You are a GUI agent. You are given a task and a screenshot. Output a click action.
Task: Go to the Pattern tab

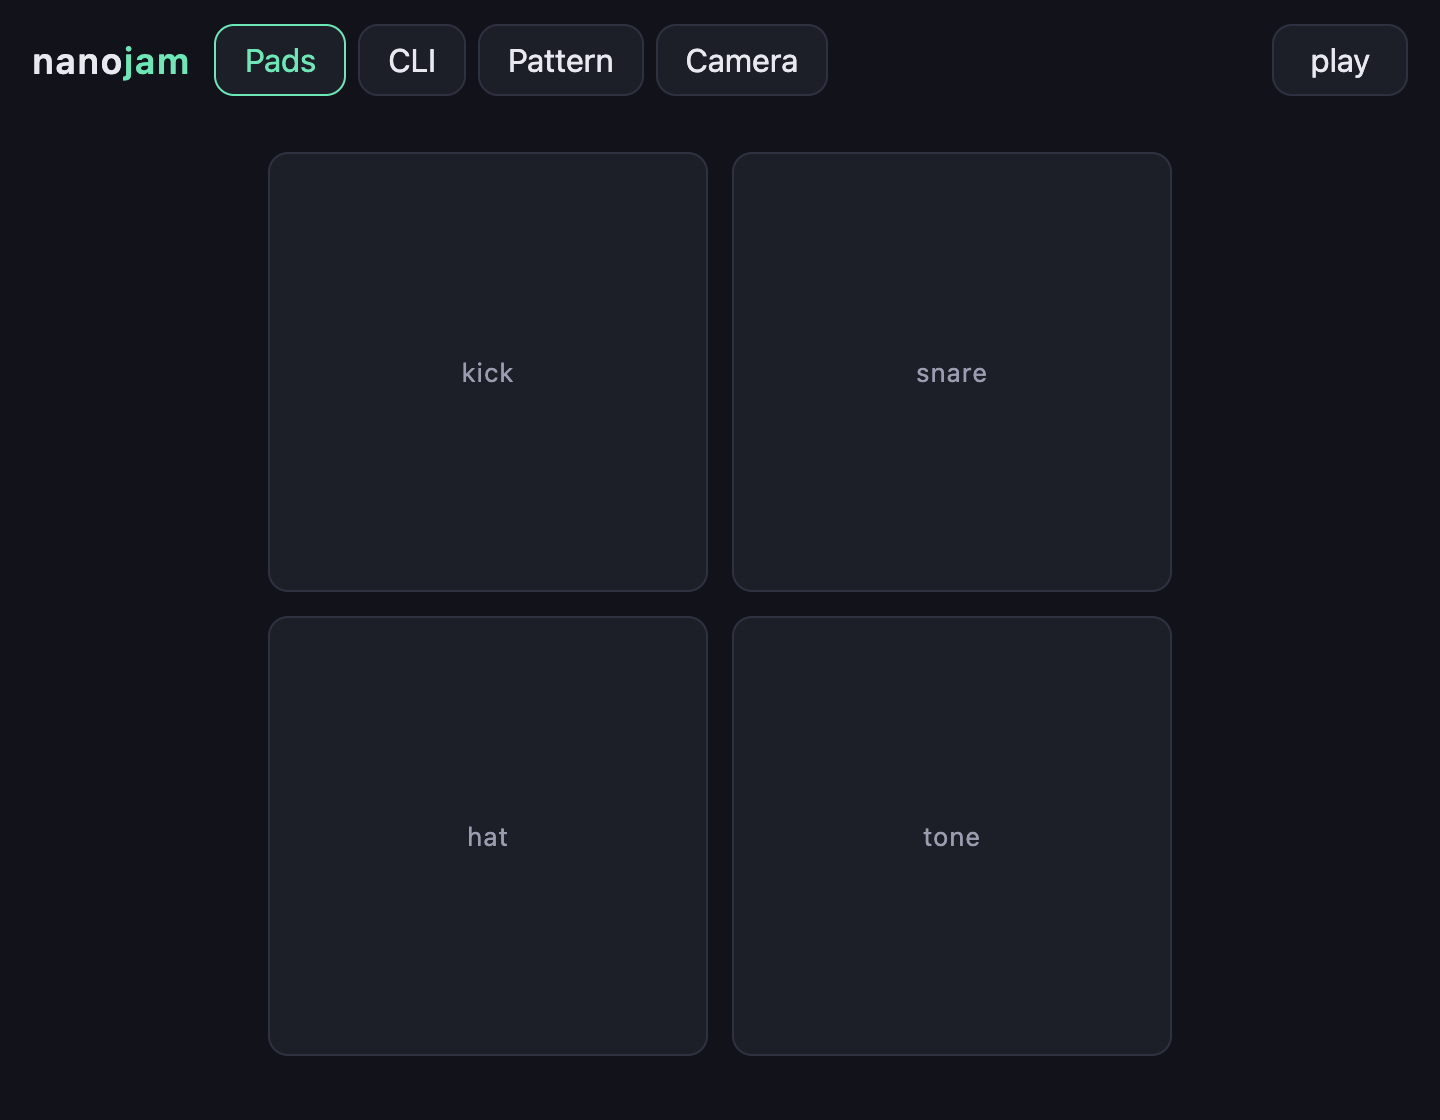(560, 60)
